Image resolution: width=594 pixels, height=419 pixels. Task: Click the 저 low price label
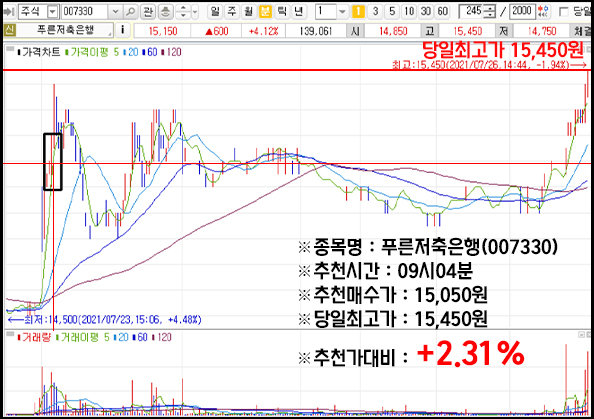point(503,31)
